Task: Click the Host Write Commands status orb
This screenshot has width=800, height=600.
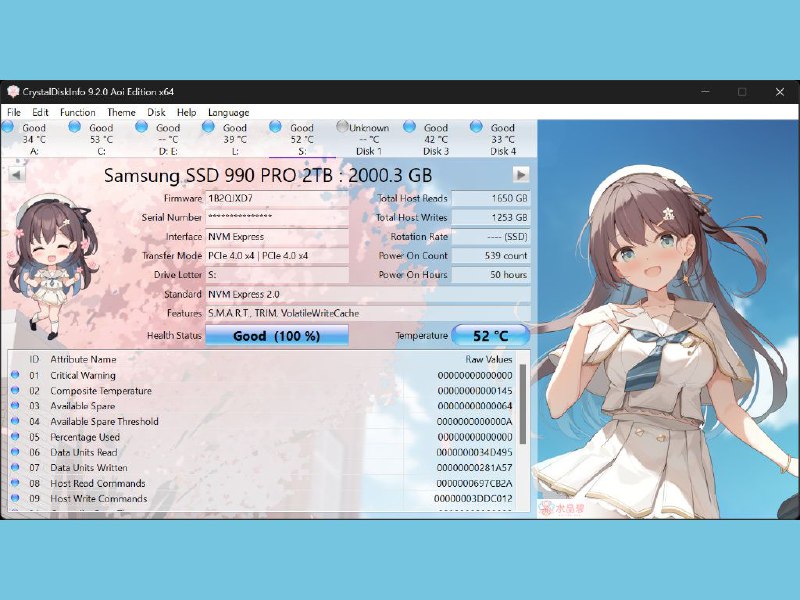Action: 15,498
